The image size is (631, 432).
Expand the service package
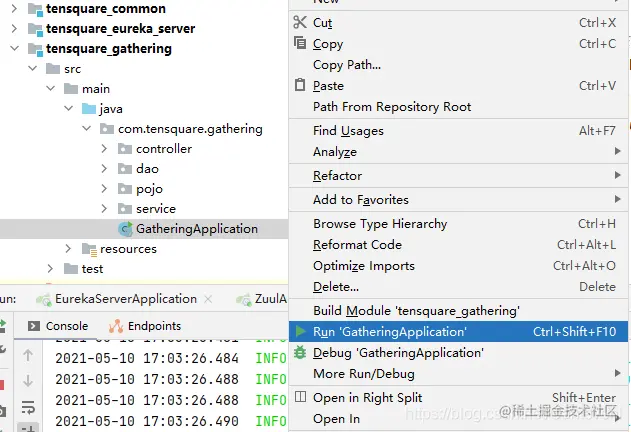click(104, 209)
